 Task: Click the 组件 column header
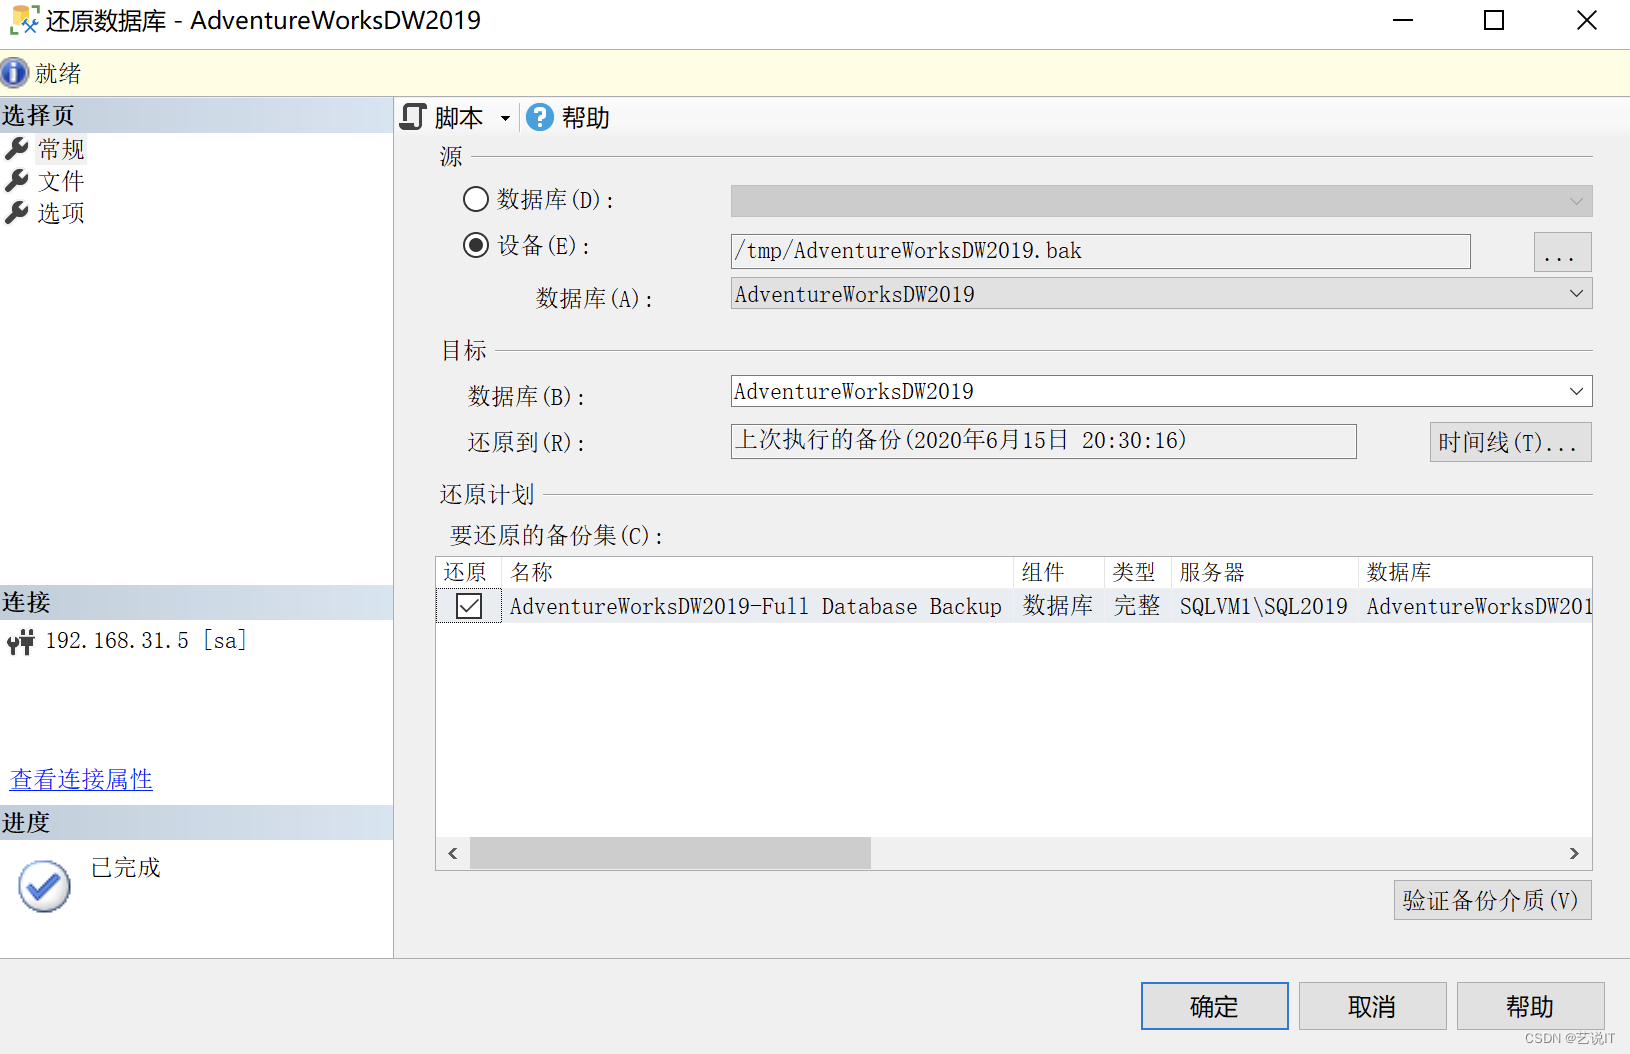click(x=1058, y=572)
